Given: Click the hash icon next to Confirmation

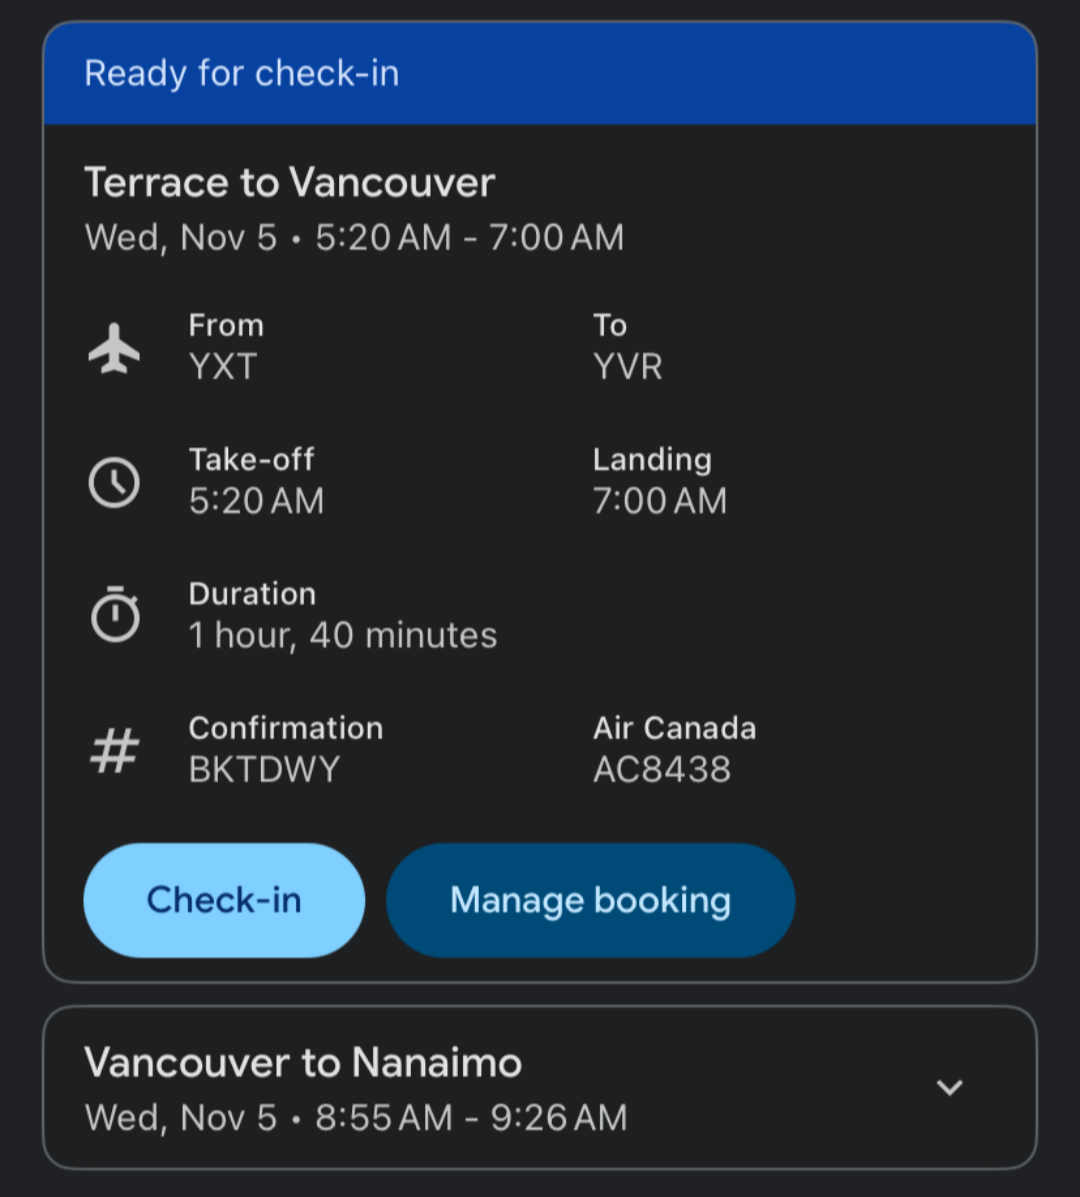Looking at the screenshot, I should point(114,750).
